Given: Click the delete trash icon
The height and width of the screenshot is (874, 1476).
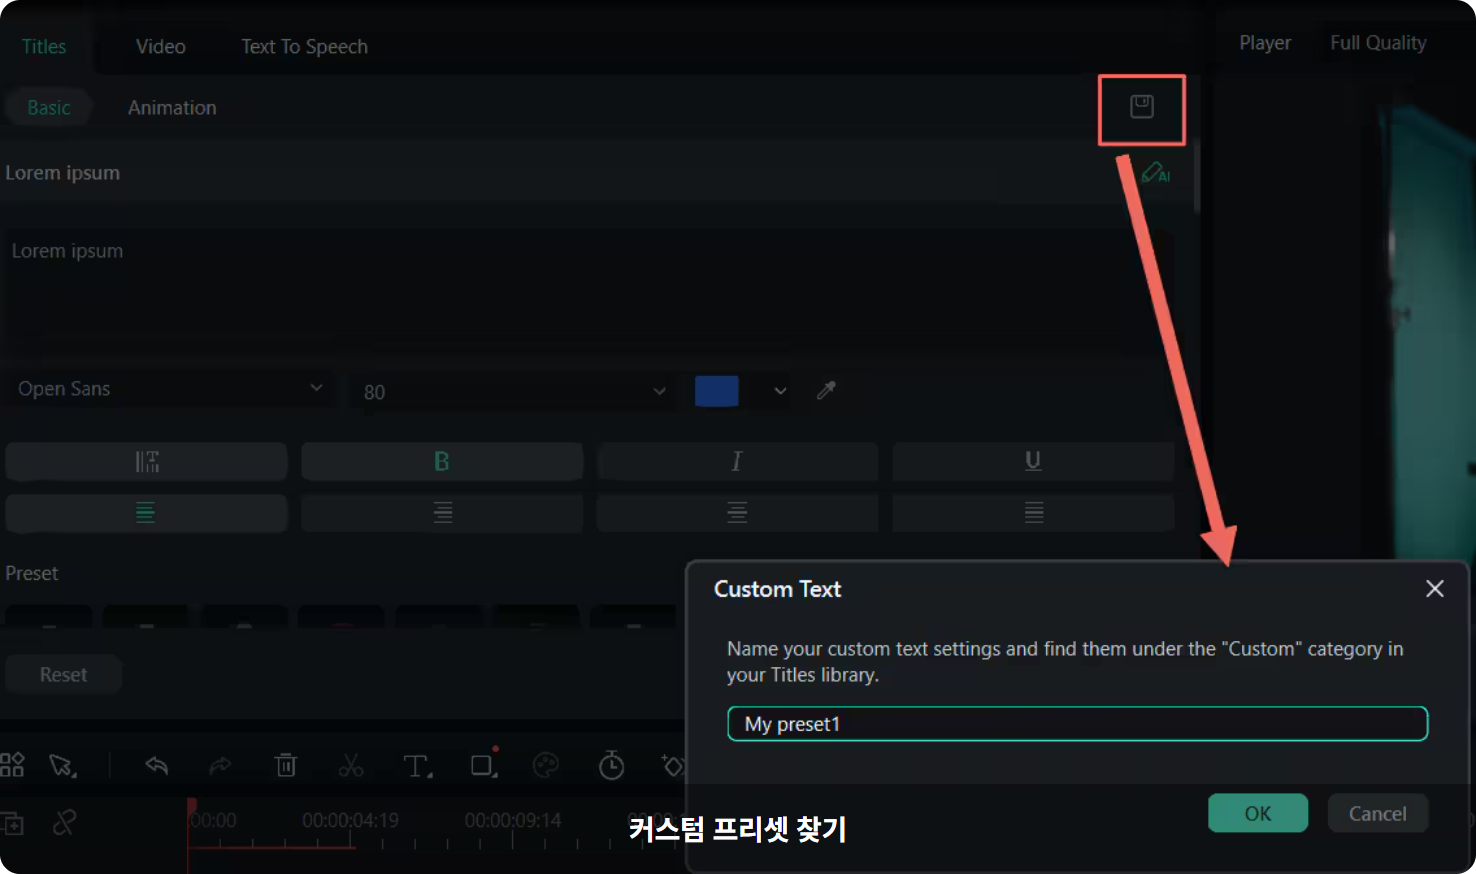Looking at the screenshot, I should [286, 766].
